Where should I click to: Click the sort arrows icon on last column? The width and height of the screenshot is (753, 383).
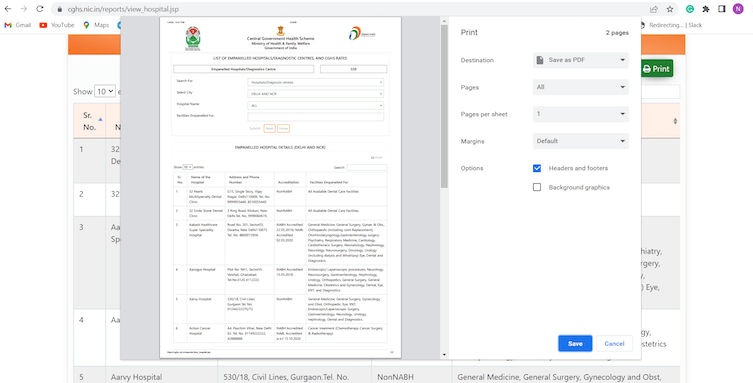[x=675, y=121]
